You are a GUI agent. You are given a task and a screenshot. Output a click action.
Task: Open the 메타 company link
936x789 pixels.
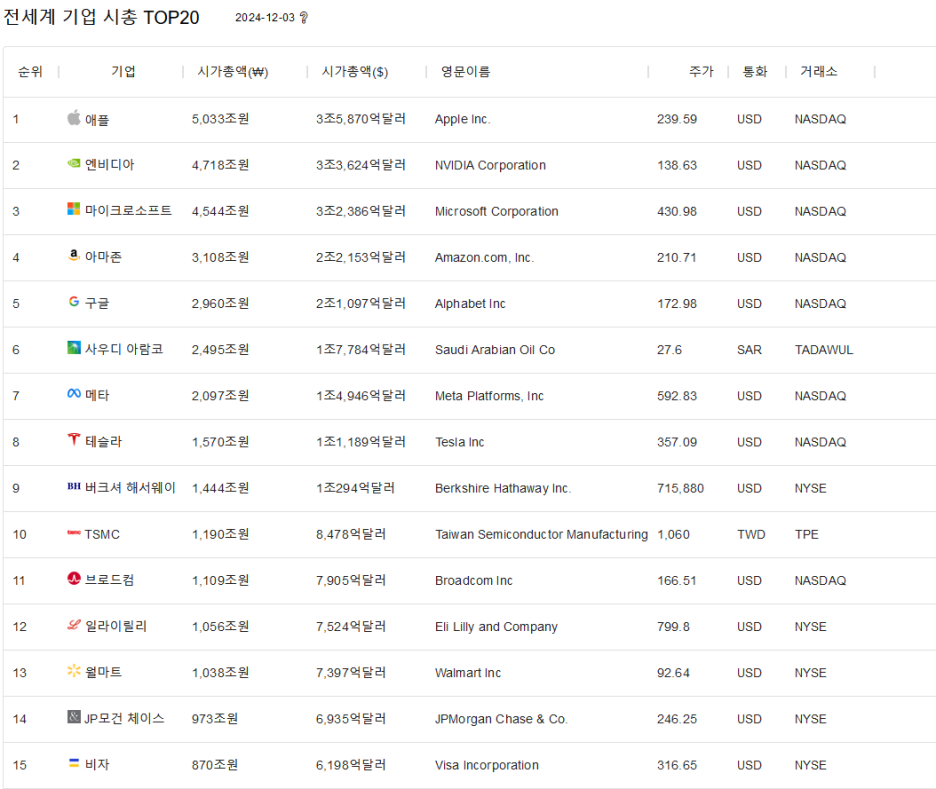pyautogui.click(x=97, y=395)
